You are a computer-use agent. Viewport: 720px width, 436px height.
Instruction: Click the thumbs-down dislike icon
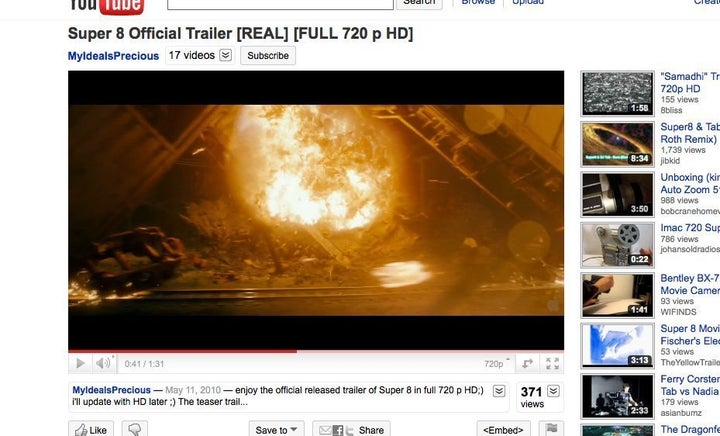(135, 430)
